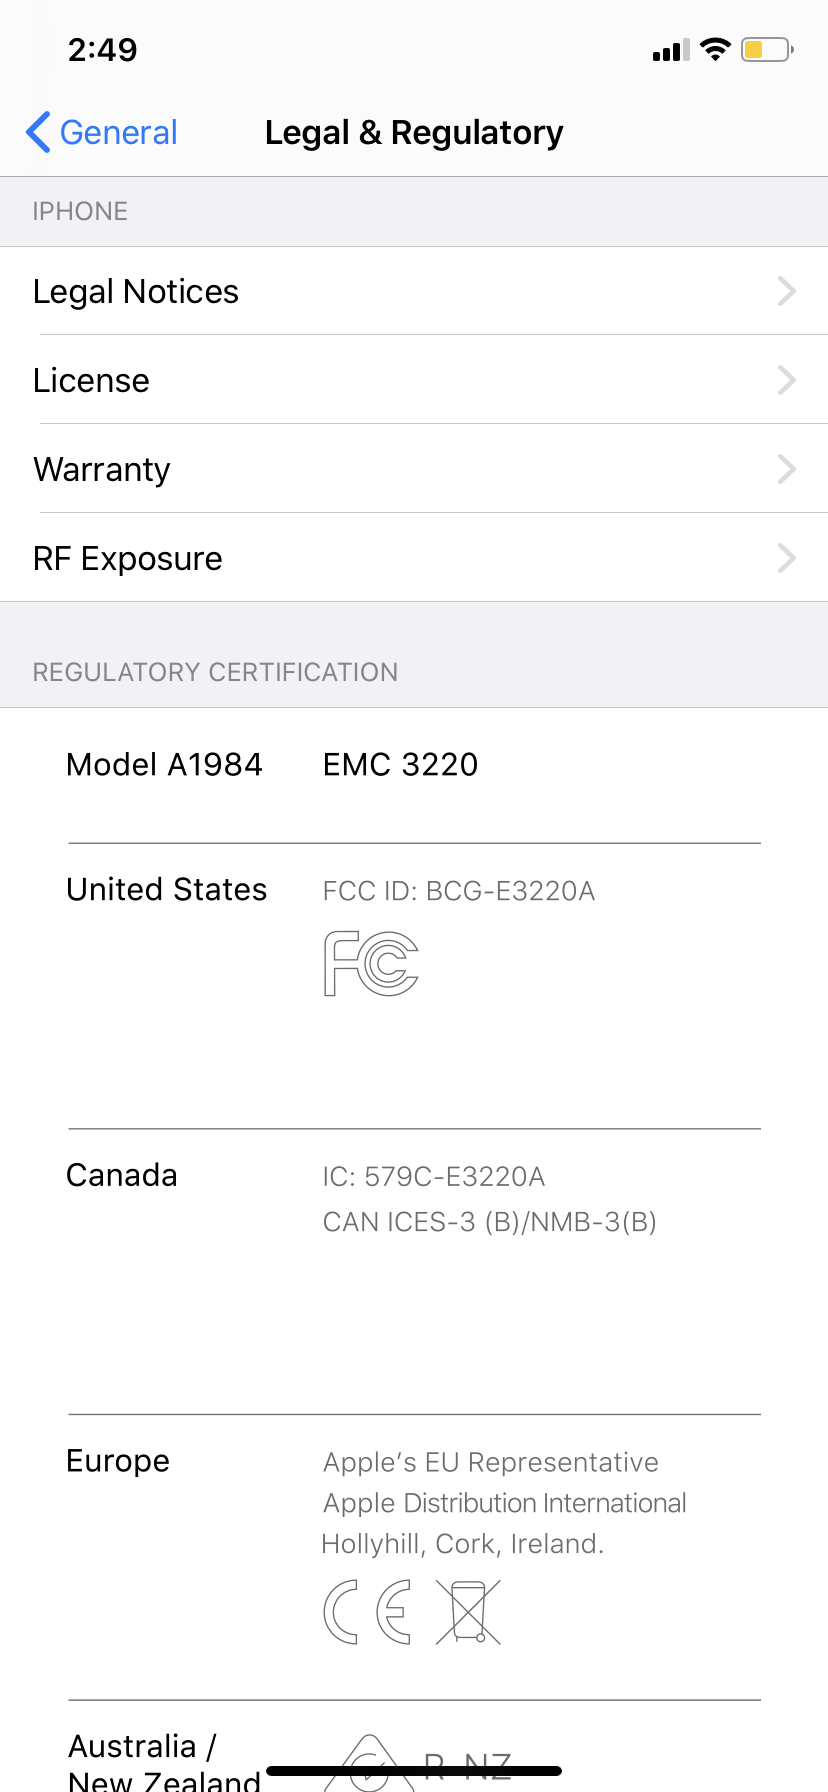Tap the clock showing 2:49
The image size is (828, 1792).
[103, 50]
